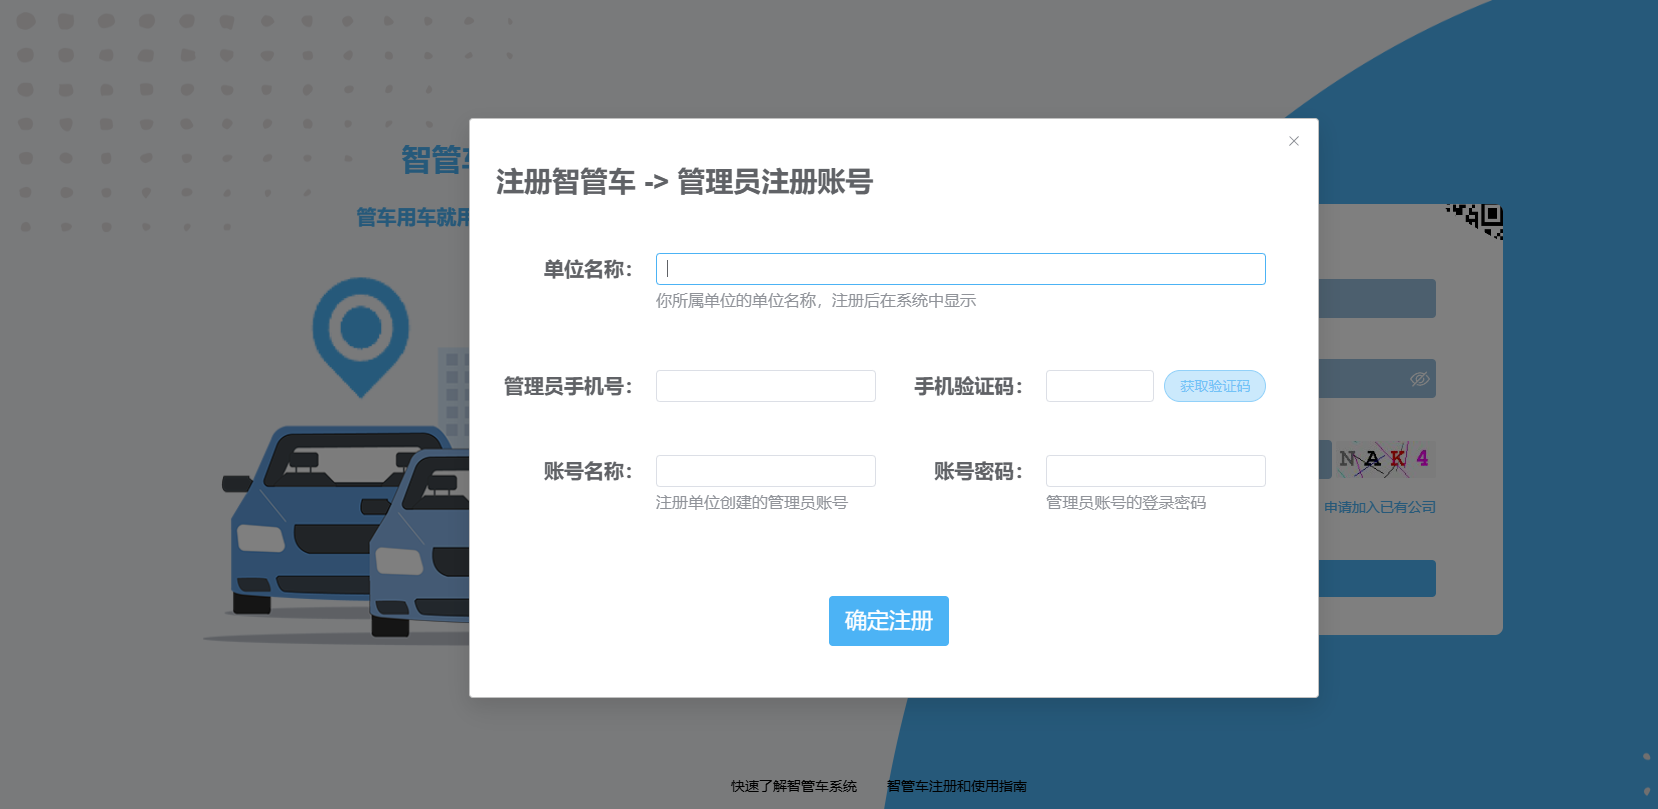Image resolution: width=1658 pixels, height=809 pixels.
Task: Focus the 单位名称 input field
Action: tap(960, 269)
